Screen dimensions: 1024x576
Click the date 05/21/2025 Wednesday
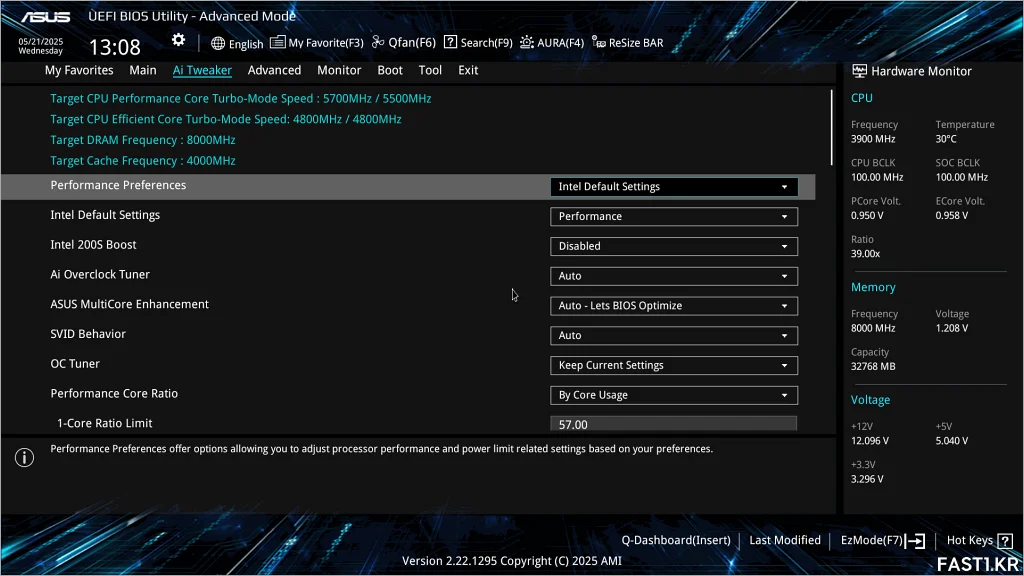tap(40, 46)
